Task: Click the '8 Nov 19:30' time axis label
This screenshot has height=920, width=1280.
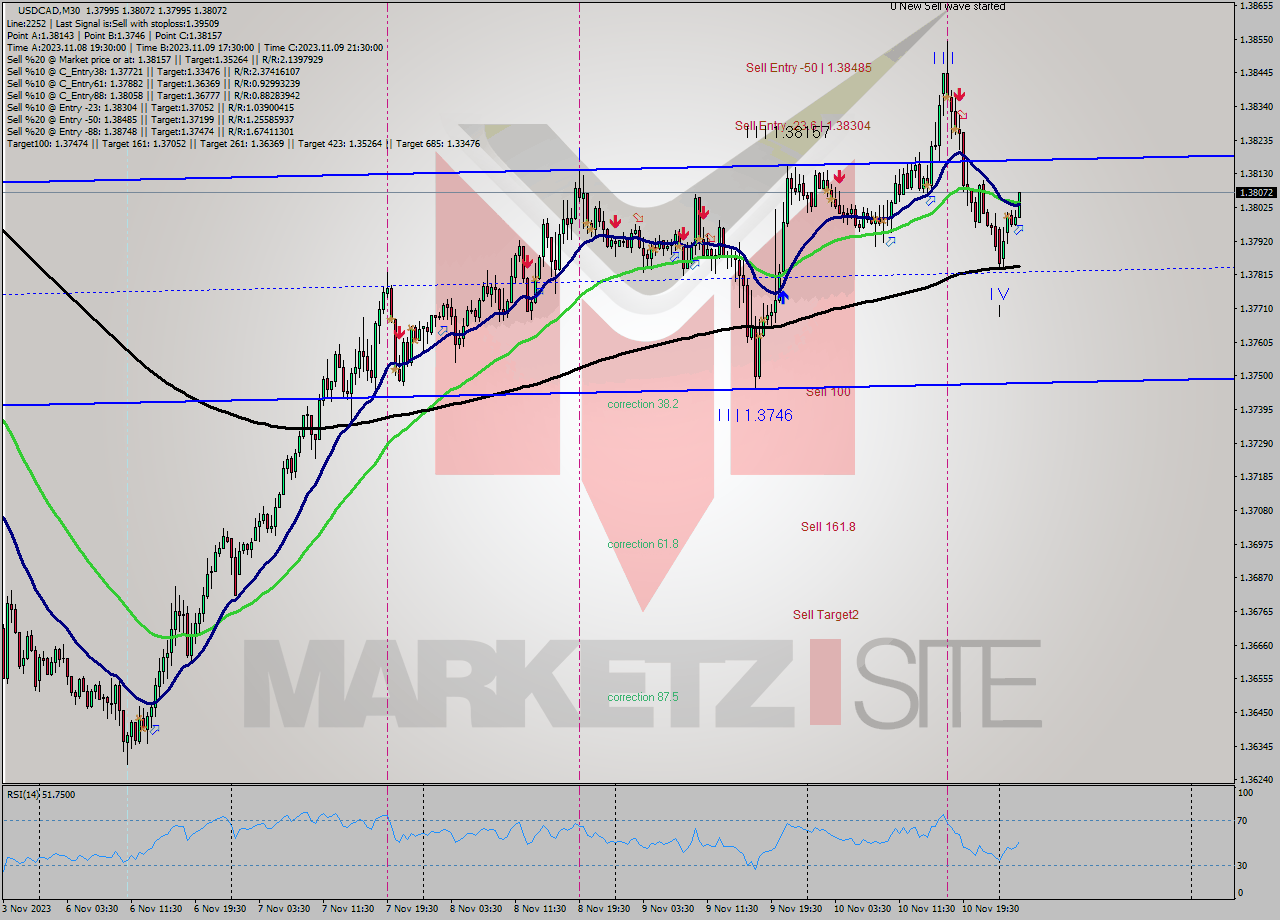Action: (x=605, y=909)
